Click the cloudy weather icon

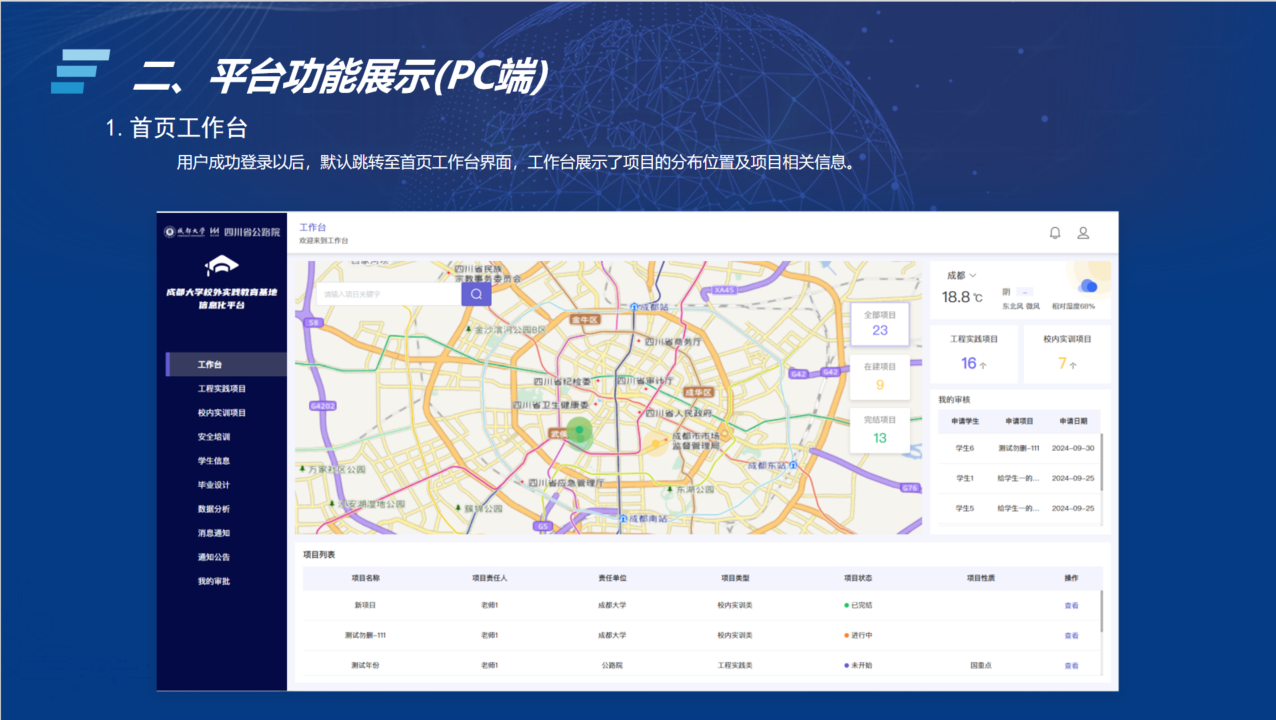1086,286
